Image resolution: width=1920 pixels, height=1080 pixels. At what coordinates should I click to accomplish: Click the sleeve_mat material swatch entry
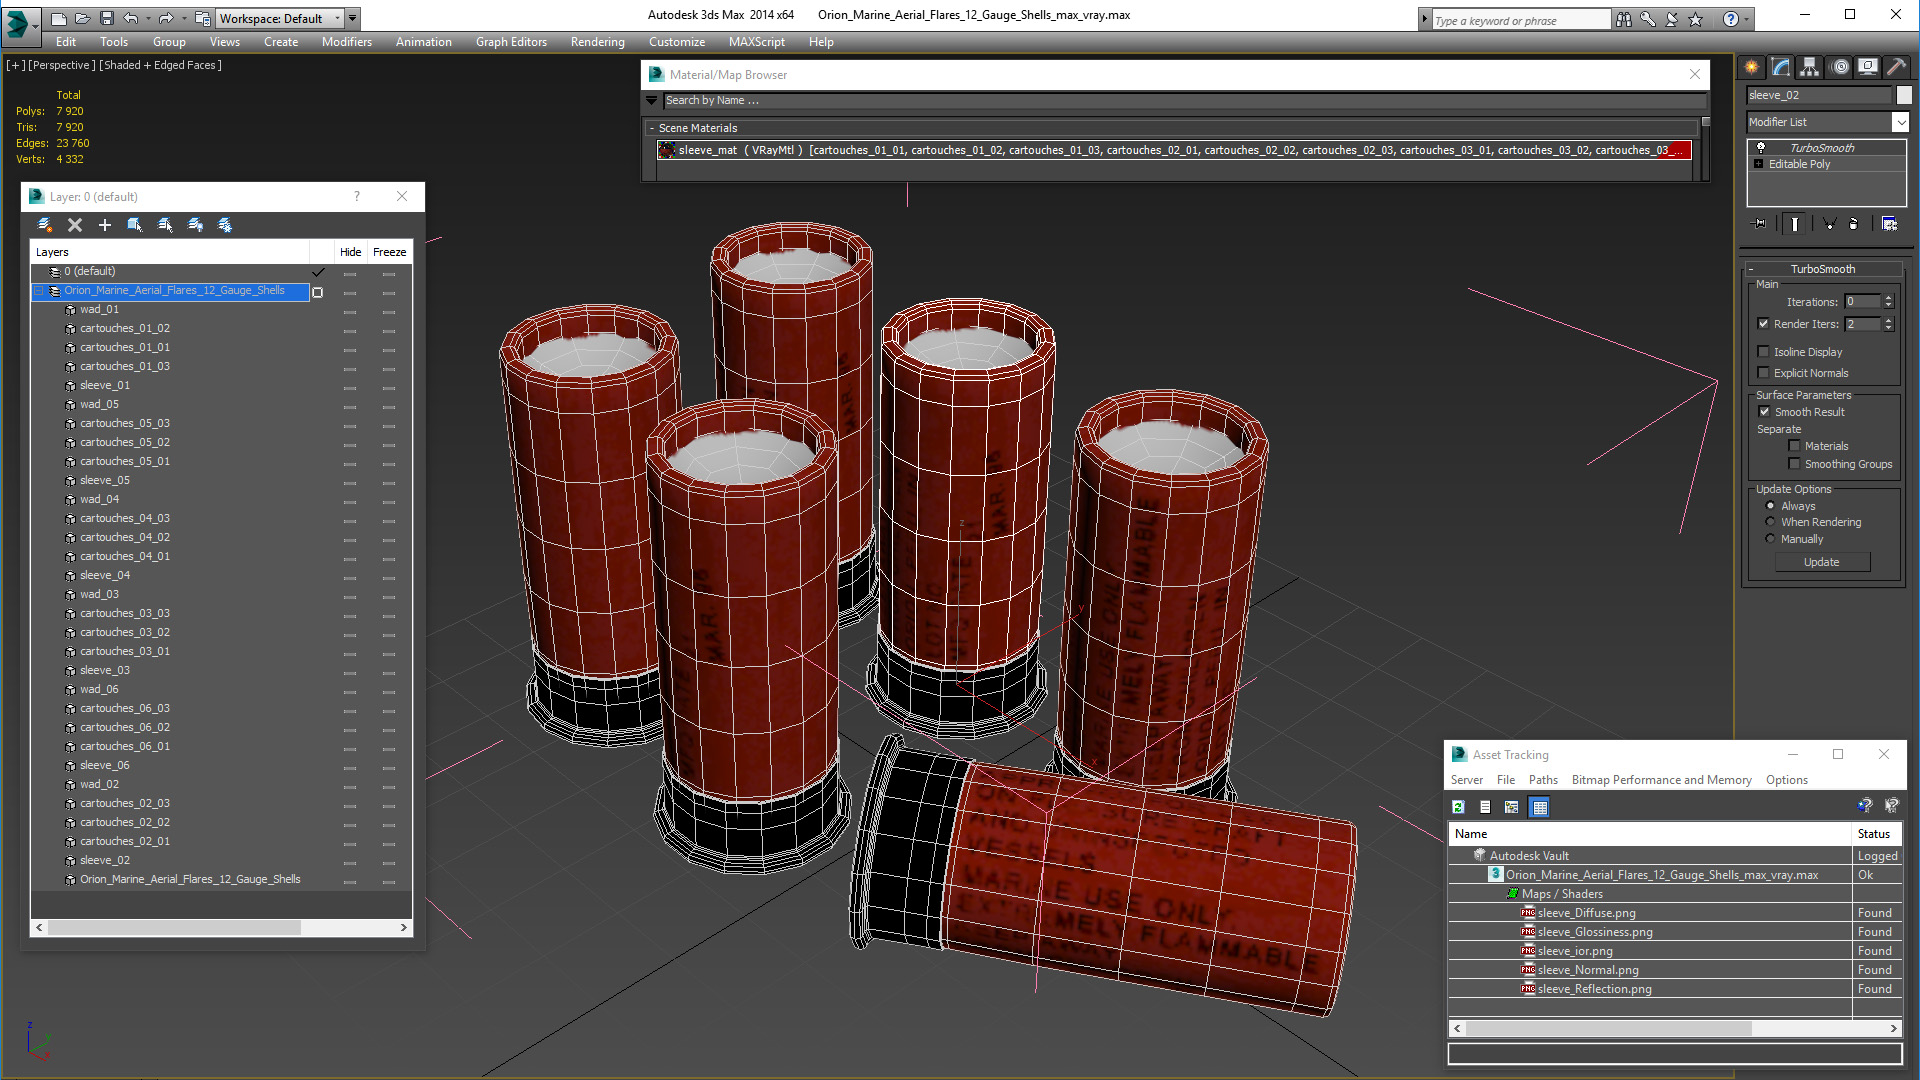667,150
